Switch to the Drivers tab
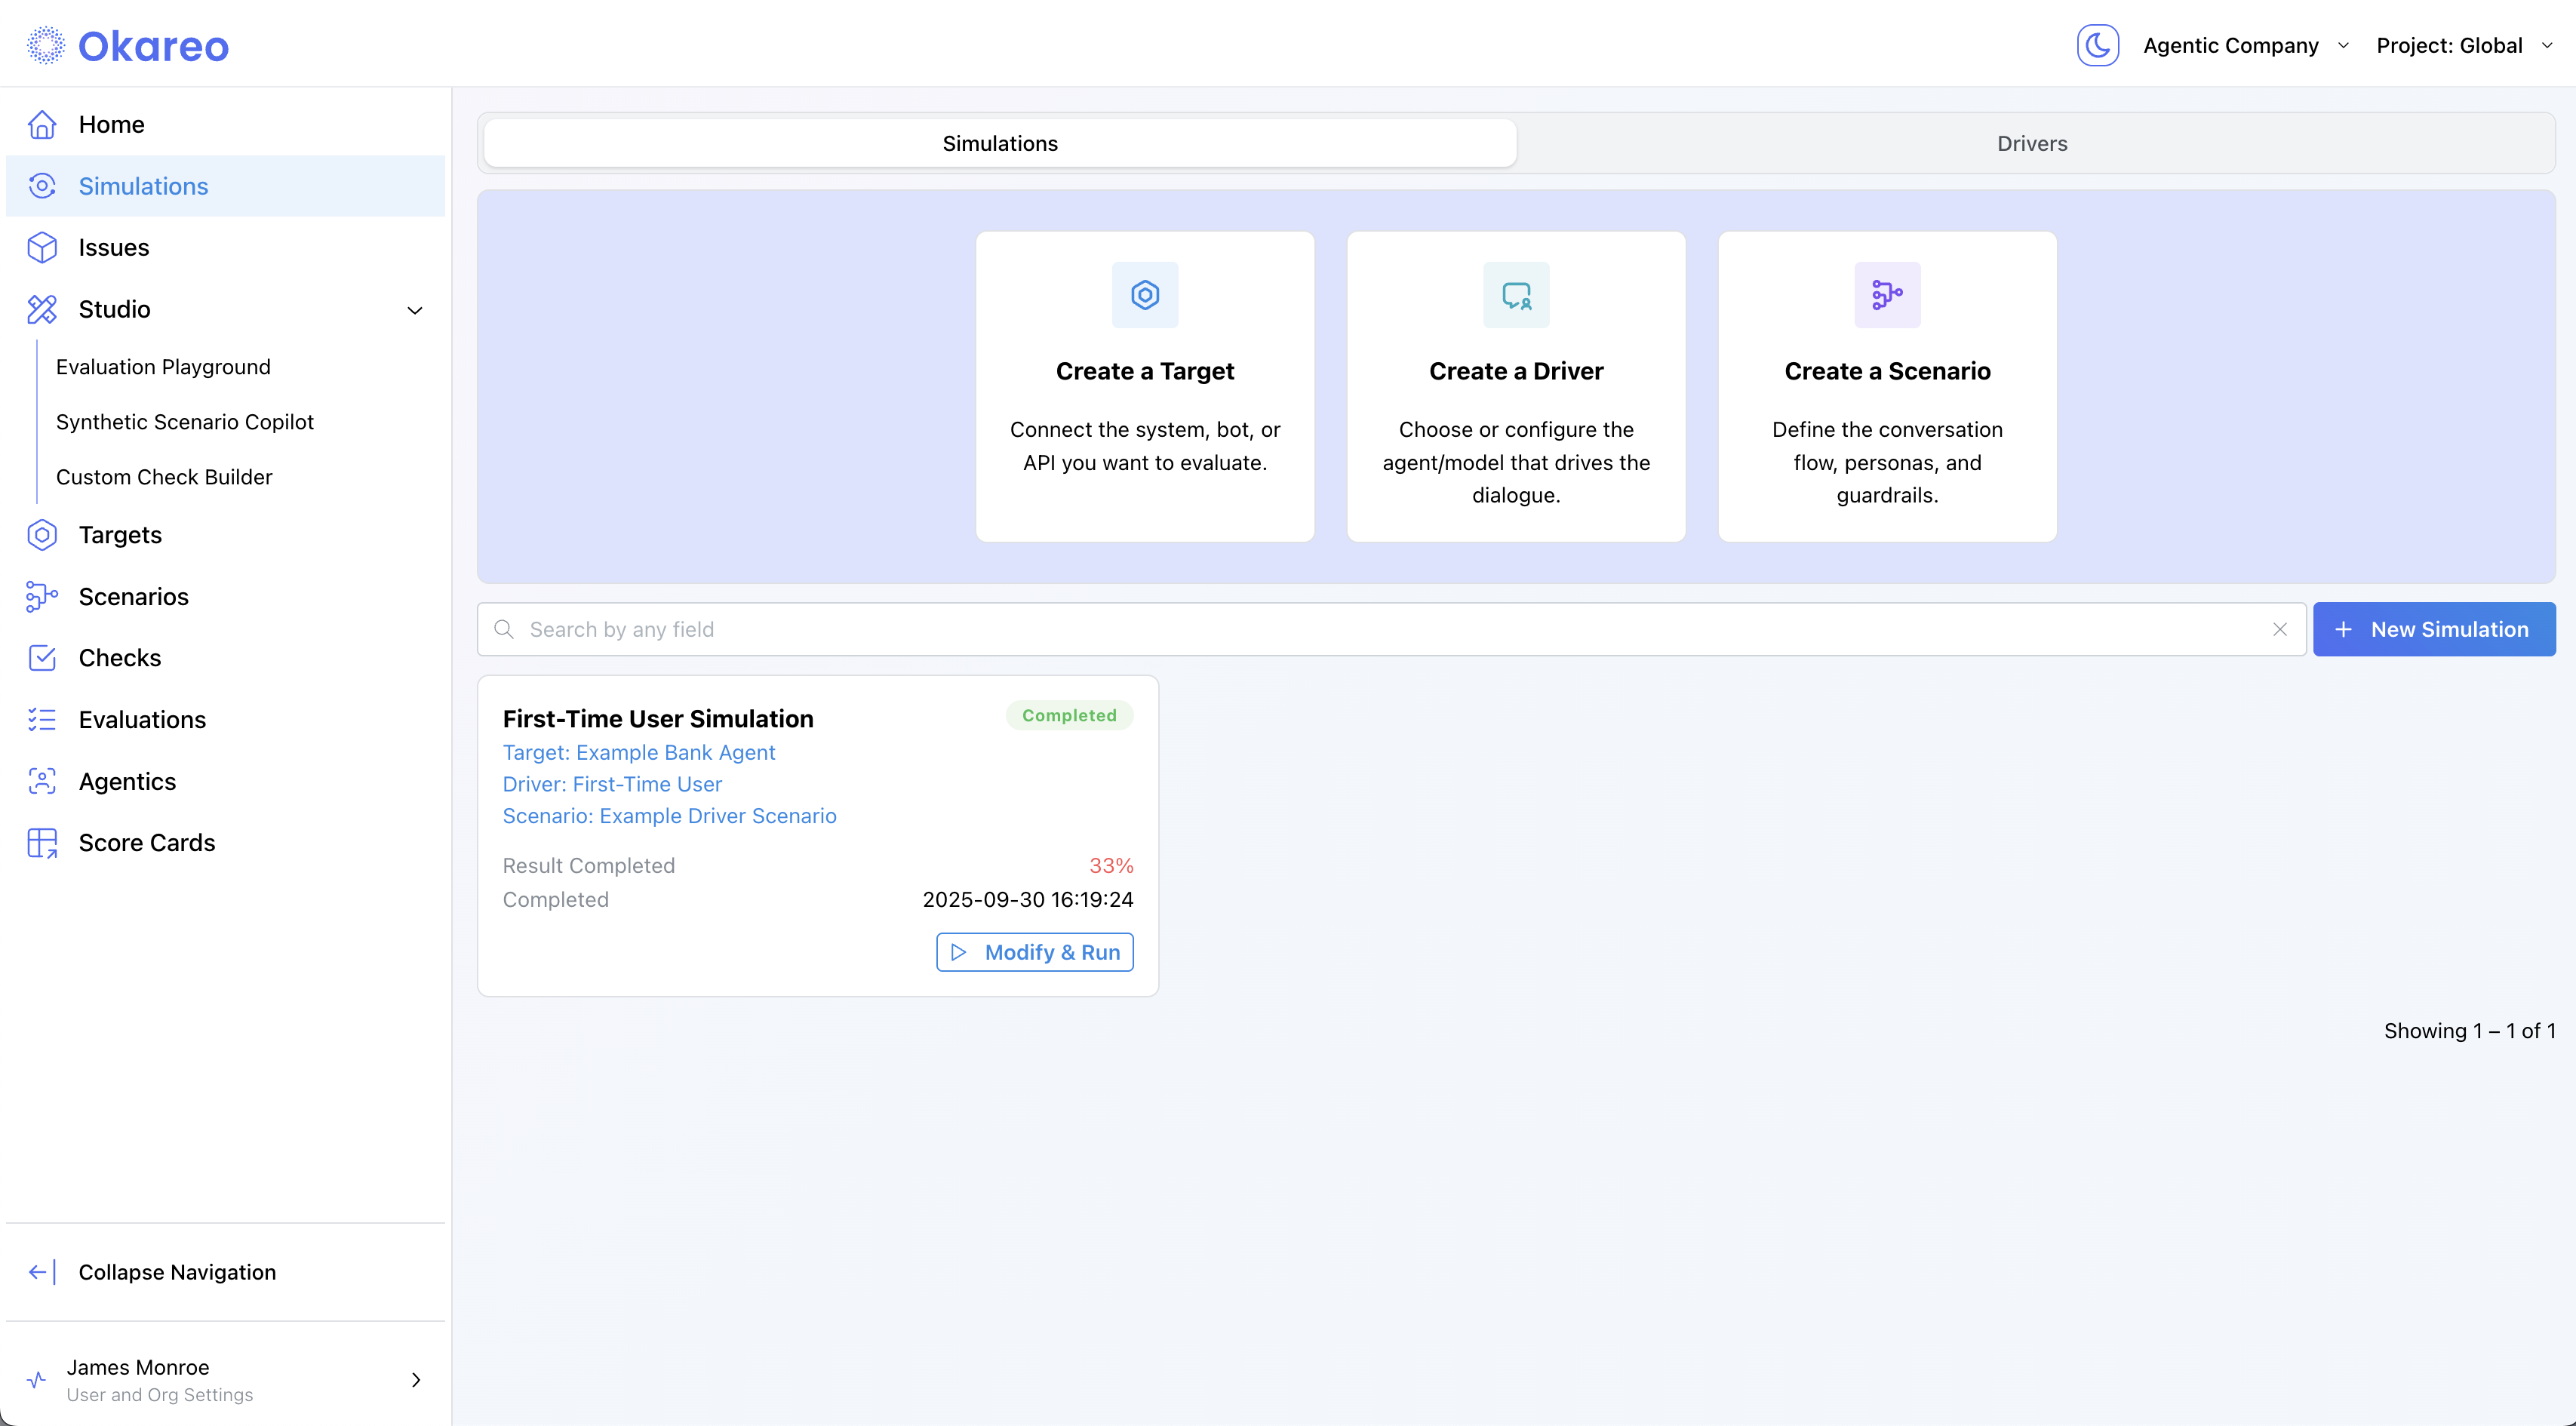The image size is (2576, 1426). click(2031, 143)
